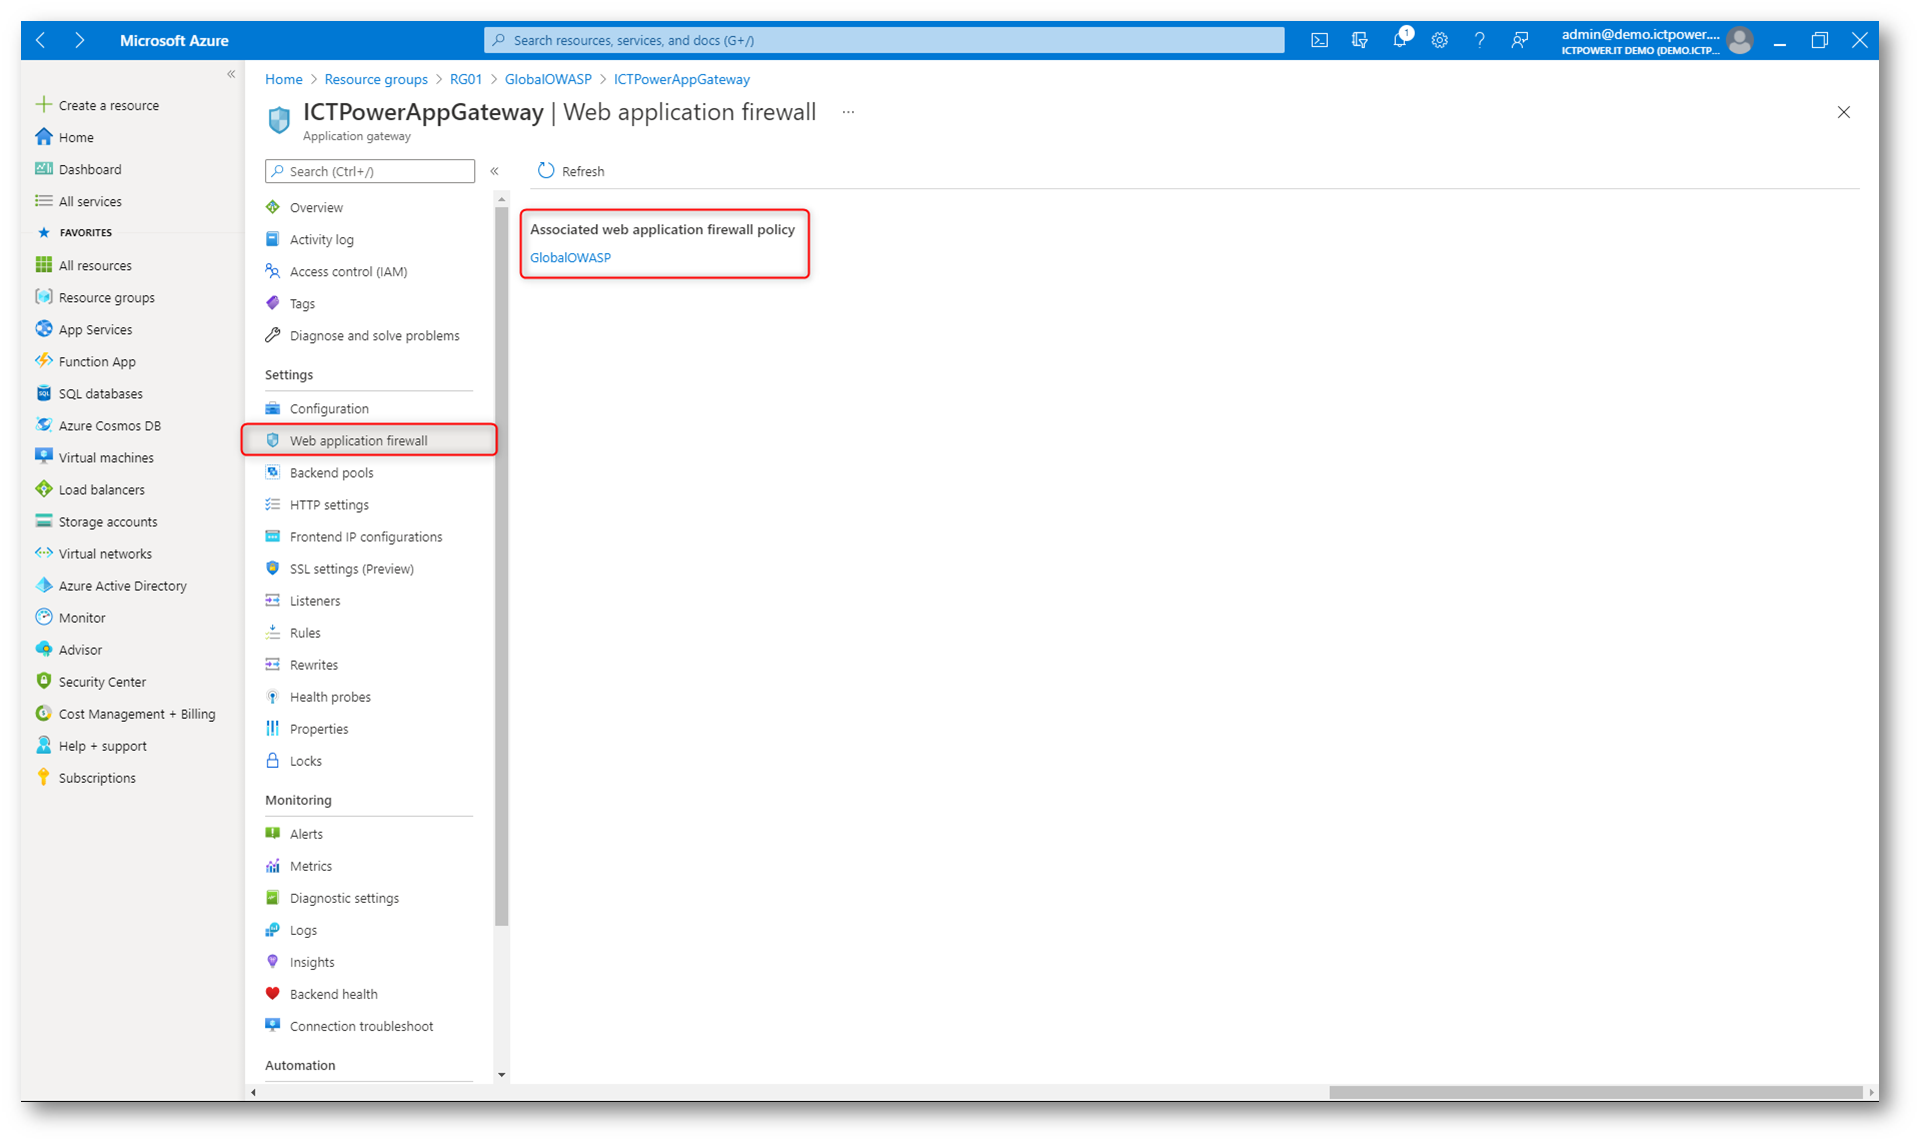Click the Storage accounts icon
The width and height of the screenshot is (1921, 1144).
coord(43,520)
